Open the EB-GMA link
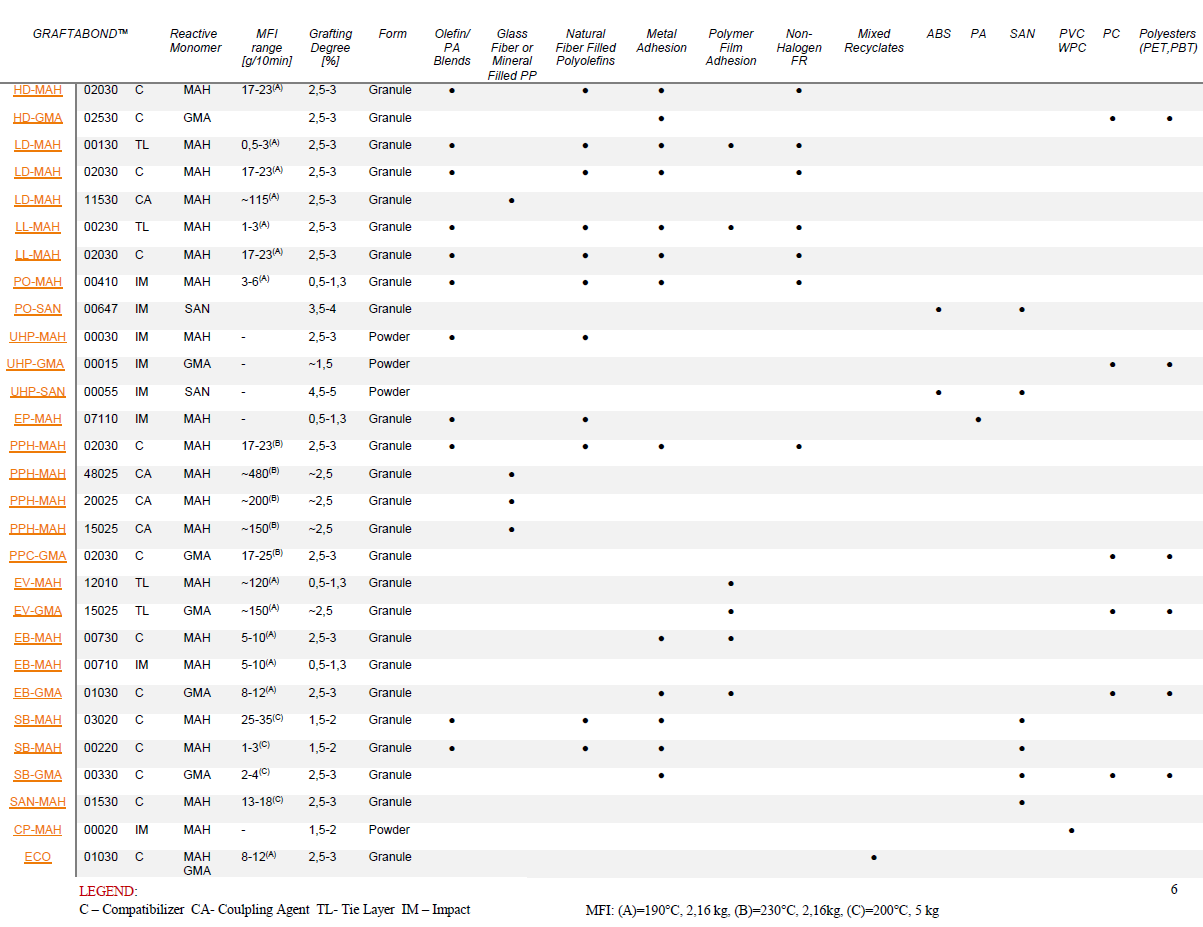This screenshot has height=927, width=1203. 37,693
